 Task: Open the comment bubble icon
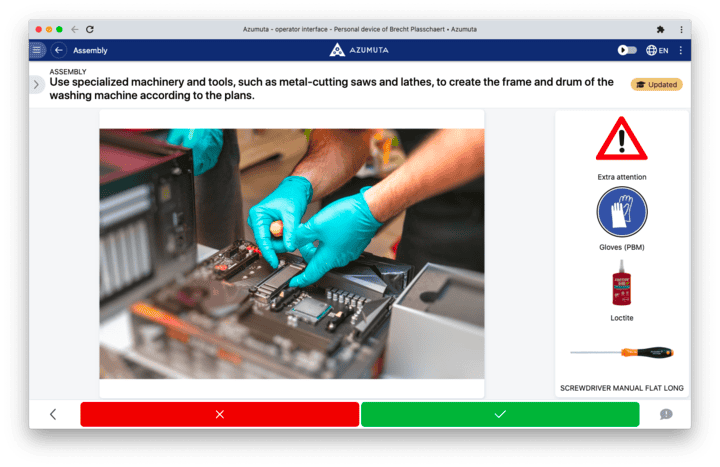click(x=666, y=414)
